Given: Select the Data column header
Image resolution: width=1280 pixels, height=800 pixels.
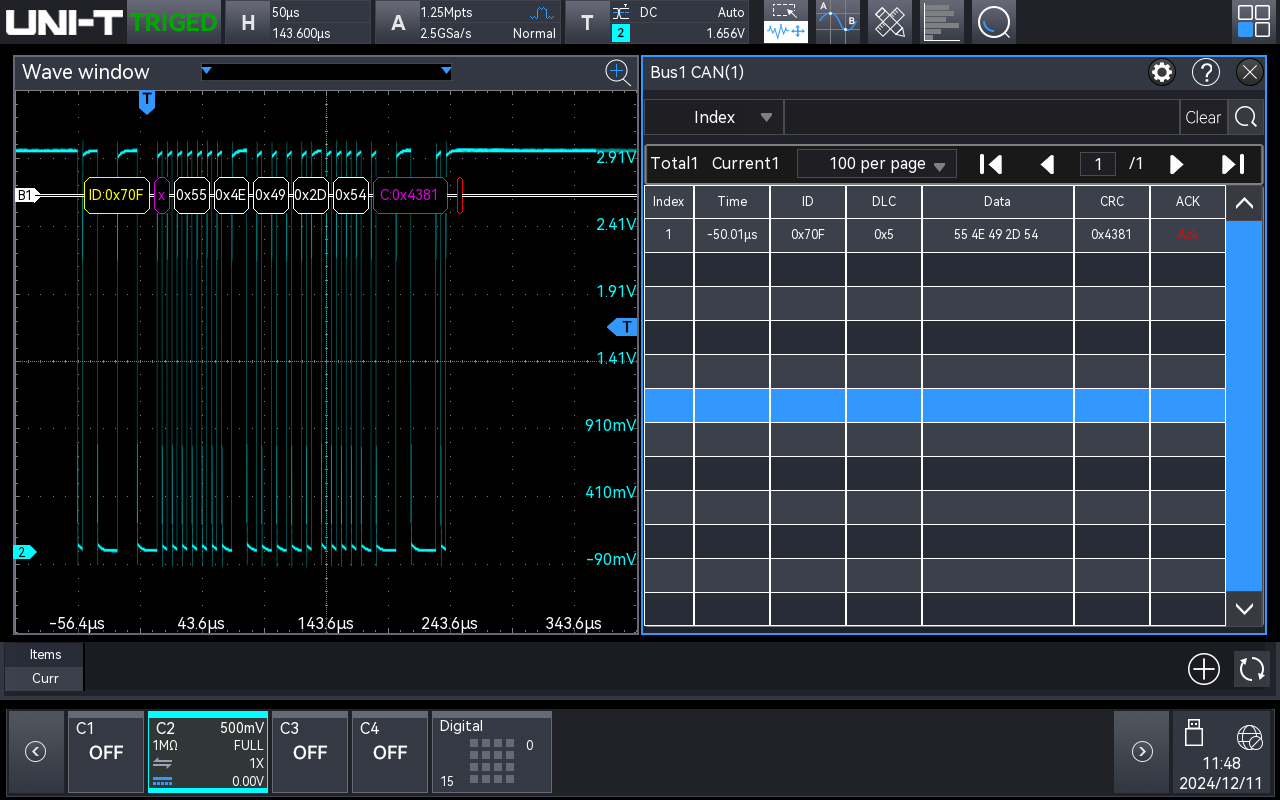Looking at the screenshot, I should (997, 201).
